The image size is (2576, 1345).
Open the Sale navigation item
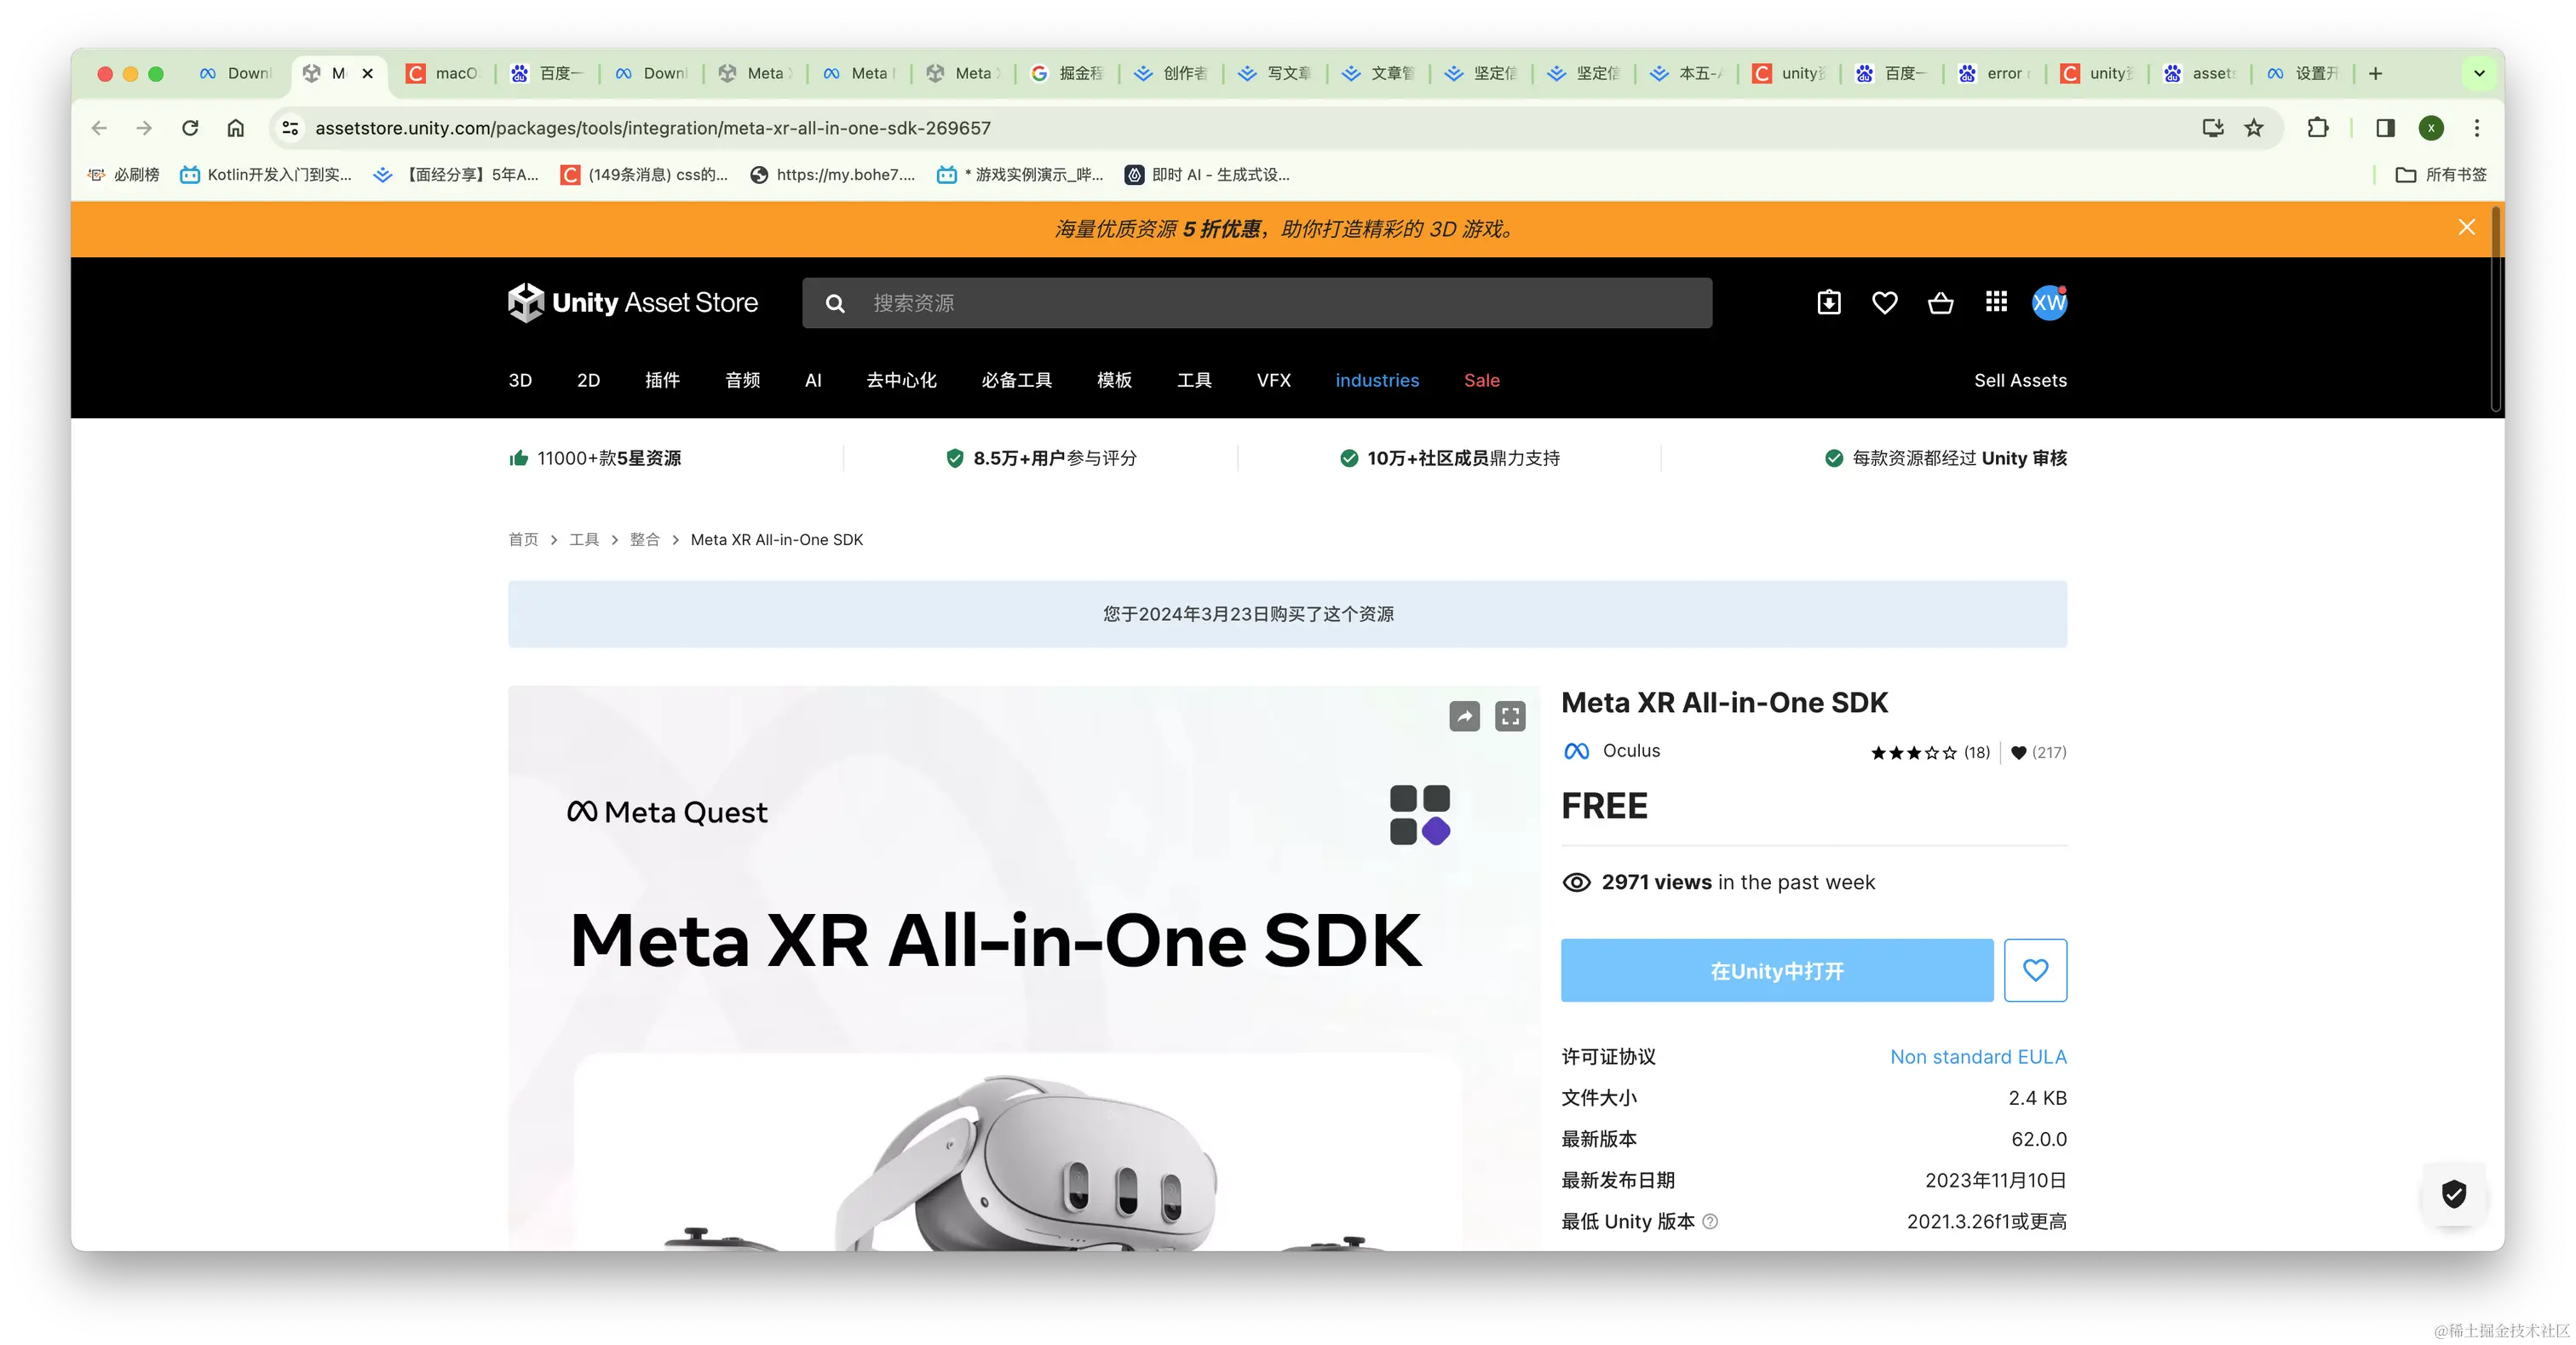pyautogui.click(x=1481, y=380)
